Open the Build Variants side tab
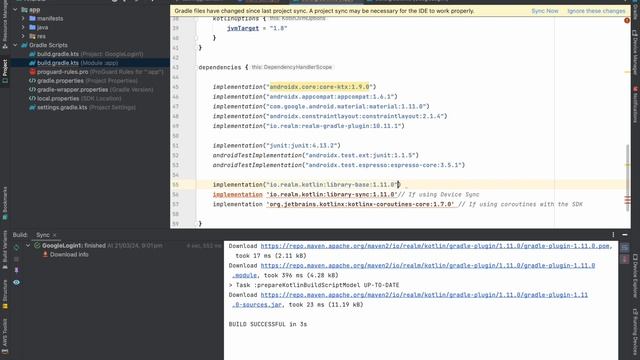Viewport: 640px width, 360px height. click(5, 249)
